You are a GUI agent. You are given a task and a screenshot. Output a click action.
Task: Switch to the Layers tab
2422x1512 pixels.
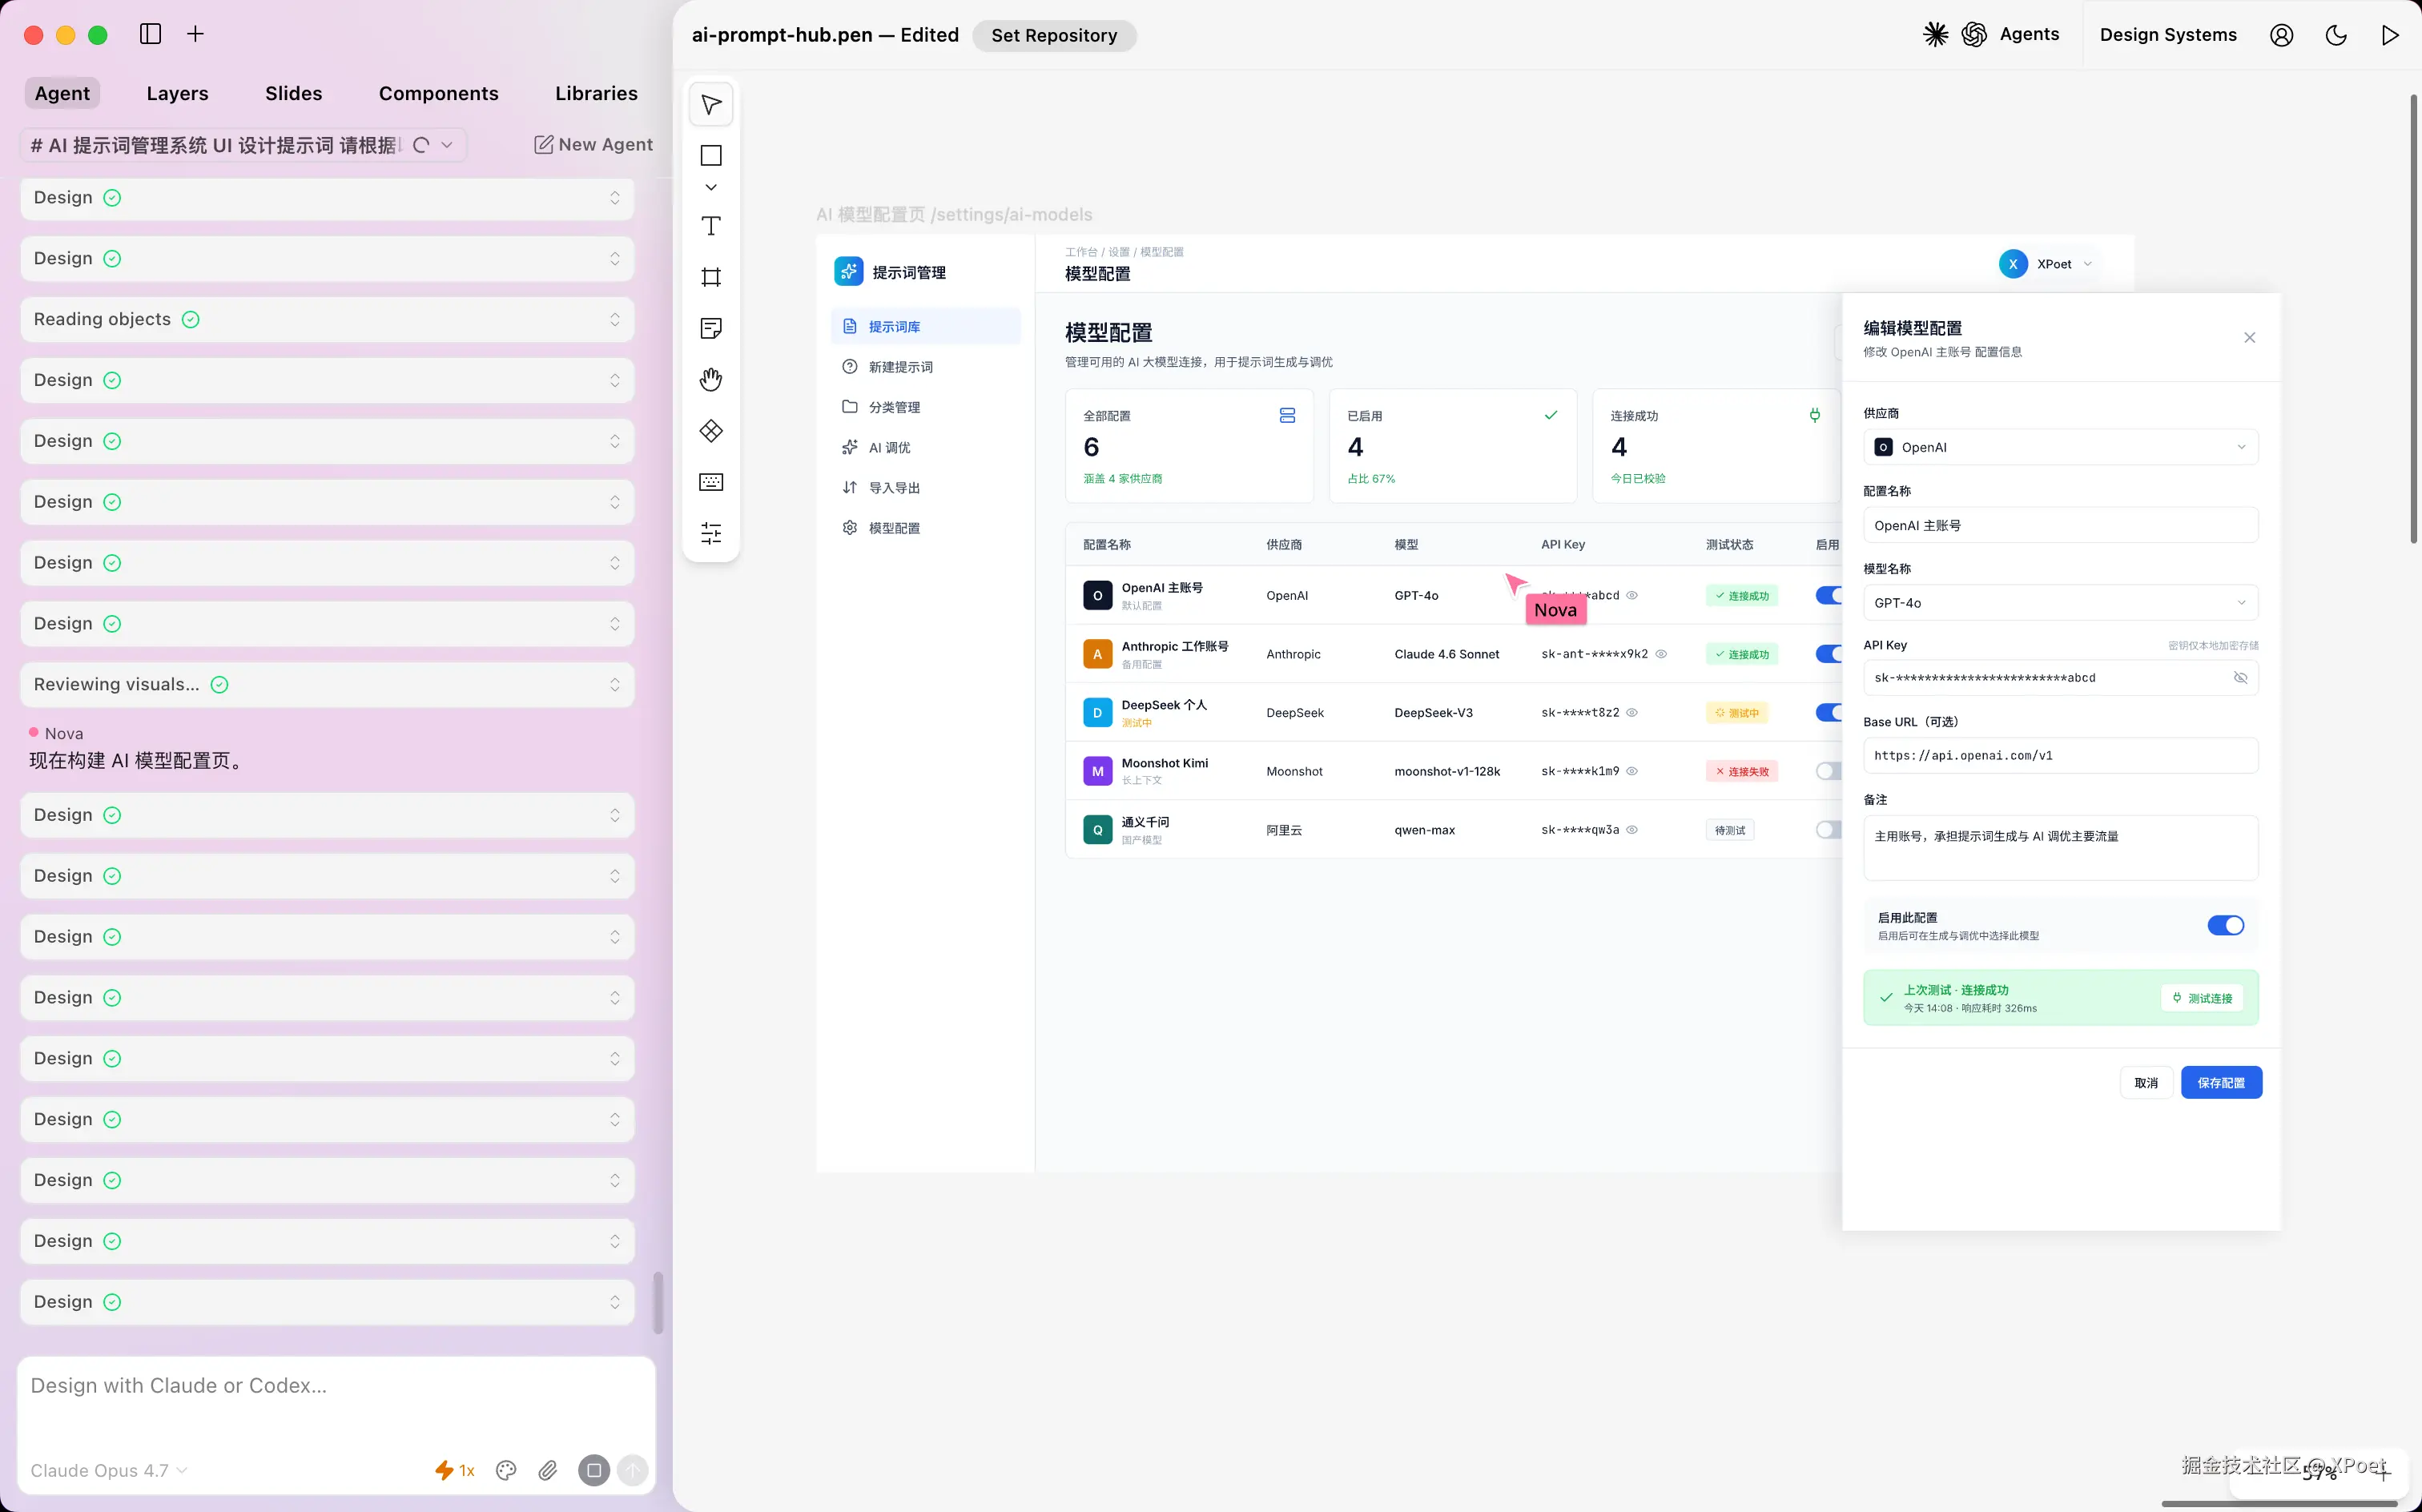pyautogui.click(x=178, y=93)
